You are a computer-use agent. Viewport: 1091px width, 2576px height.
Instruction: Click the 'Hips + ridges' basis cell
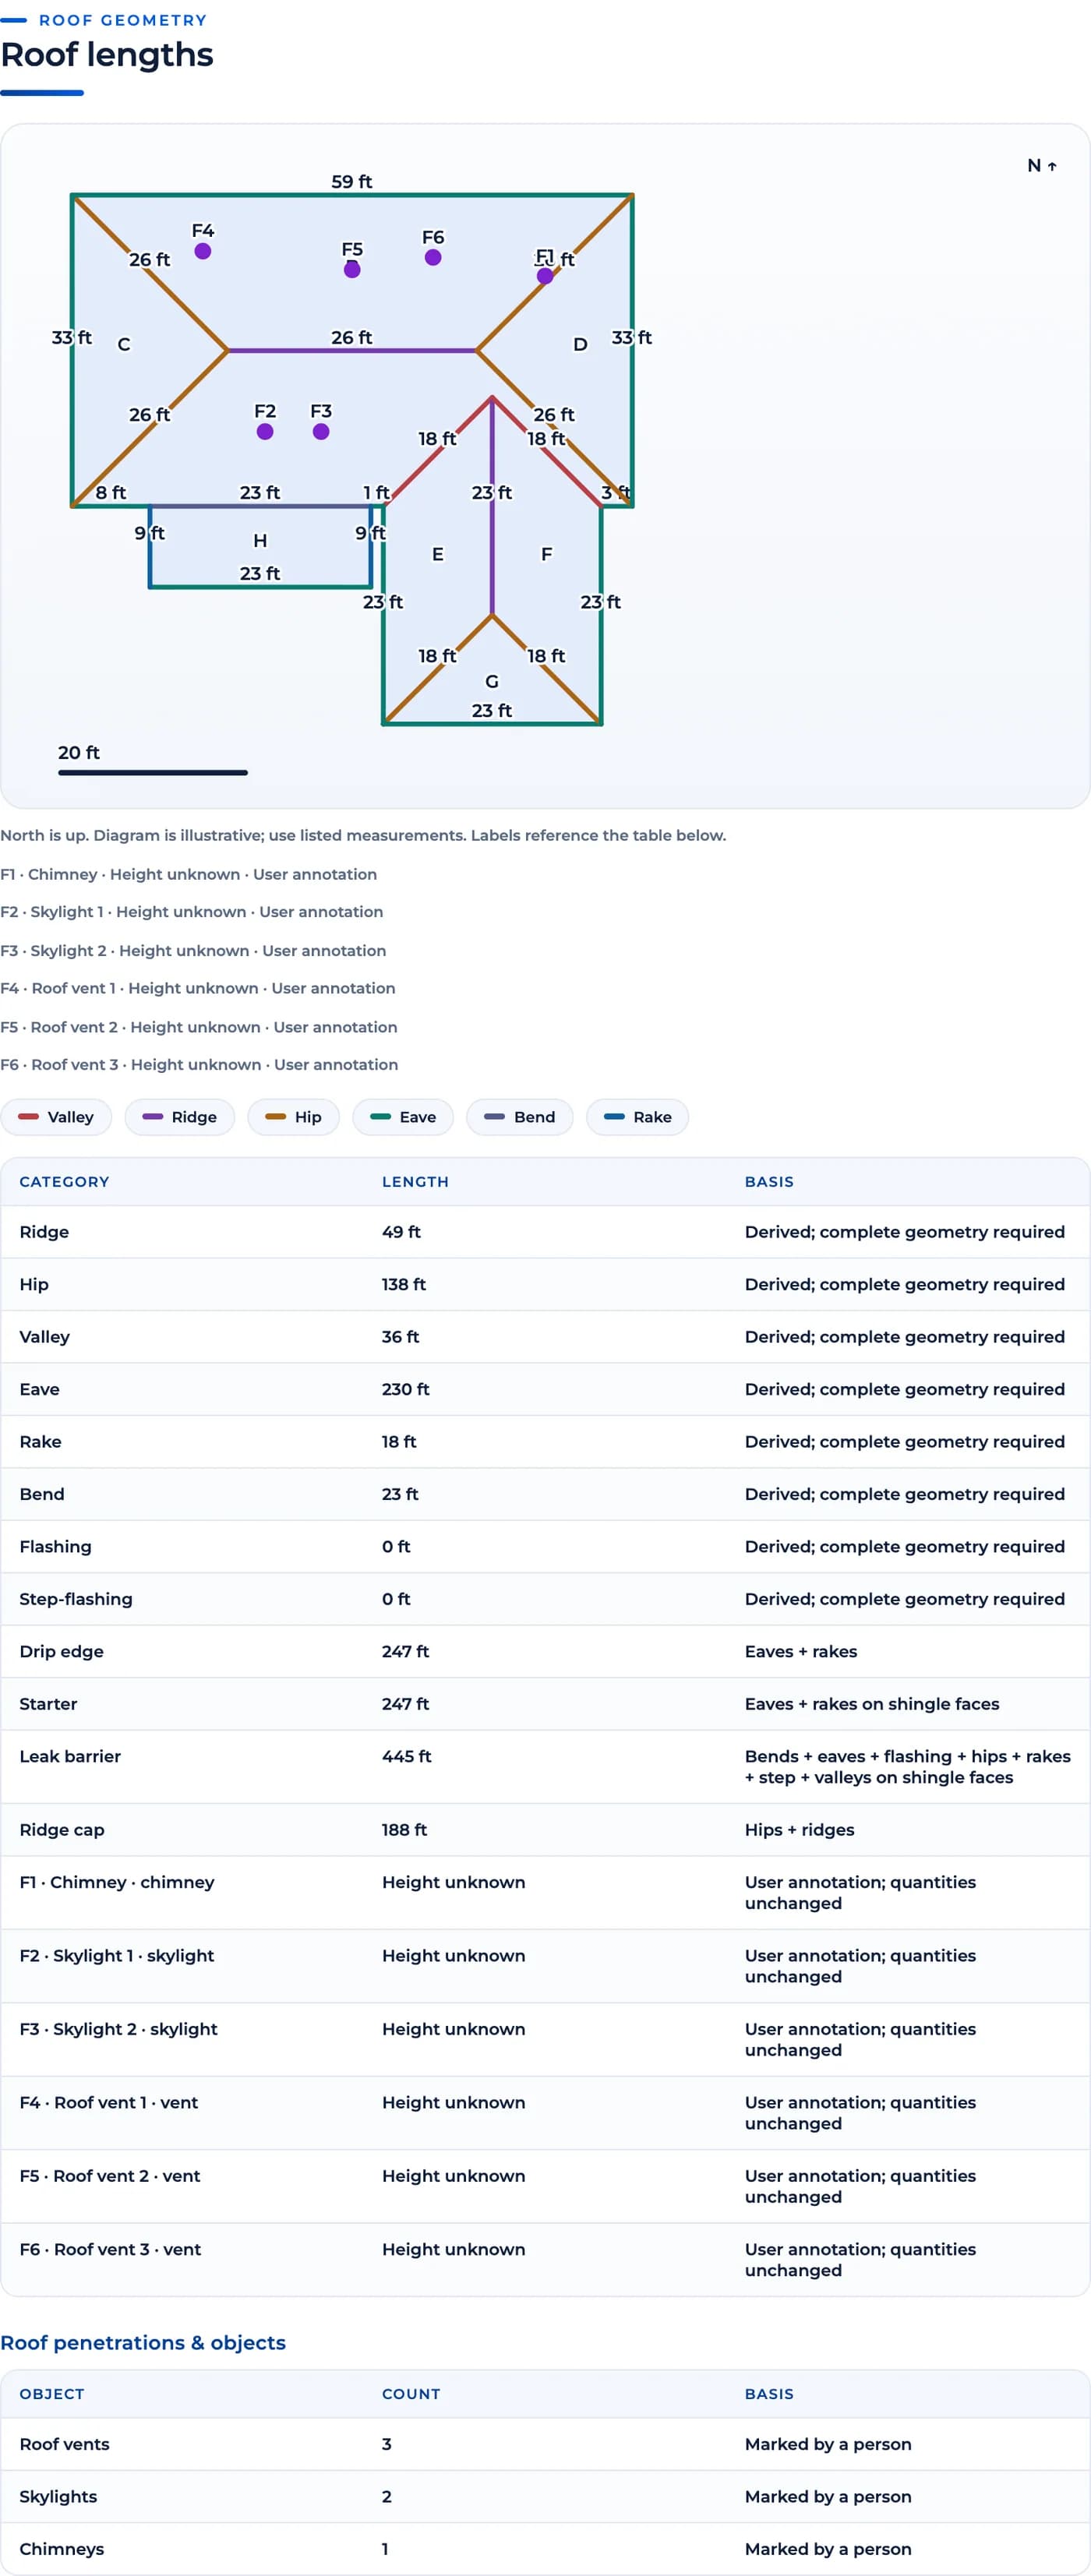[x=800, y=1830]
